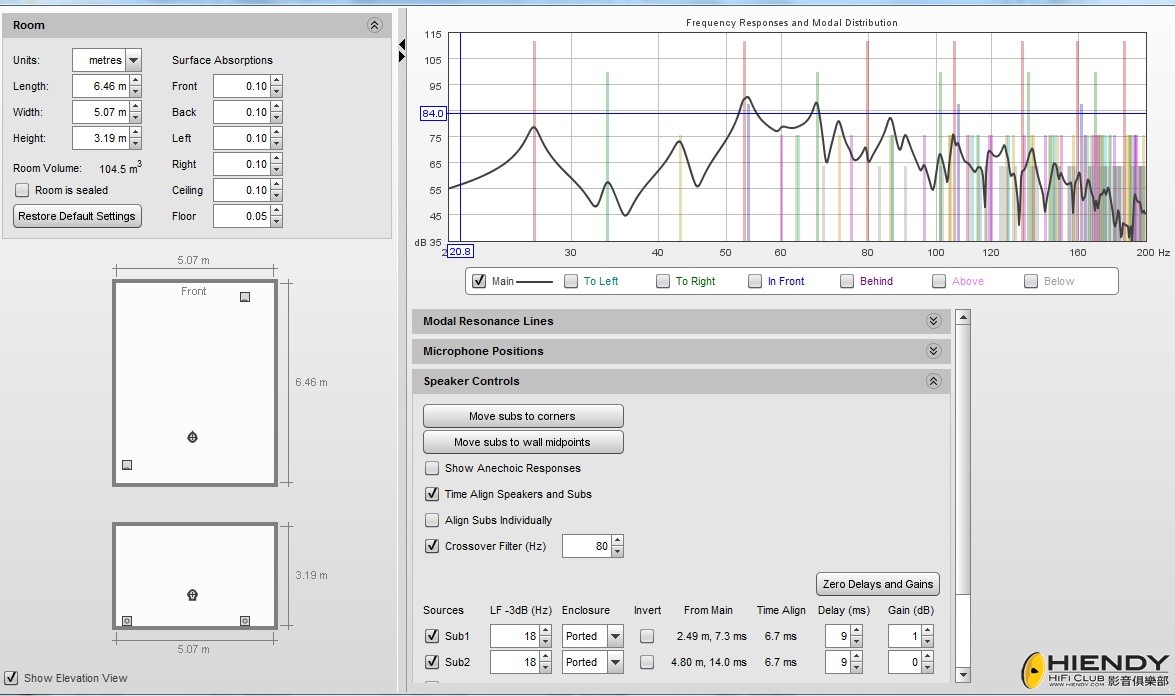The width and height of the screenshot is (1175, 696).
Task: Select the rear-left subwoofer icon in plan view
Action: tap(127, 465)
